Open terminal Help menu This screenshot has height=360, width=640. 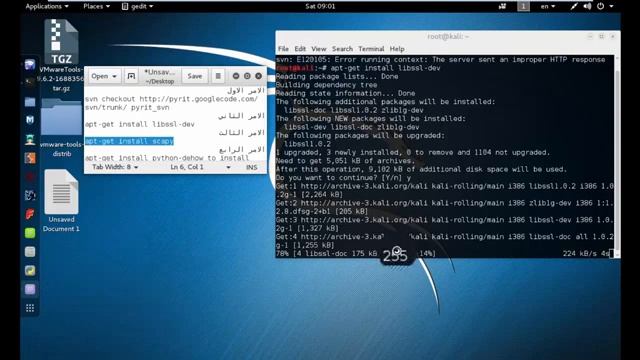tap(397, 49)
